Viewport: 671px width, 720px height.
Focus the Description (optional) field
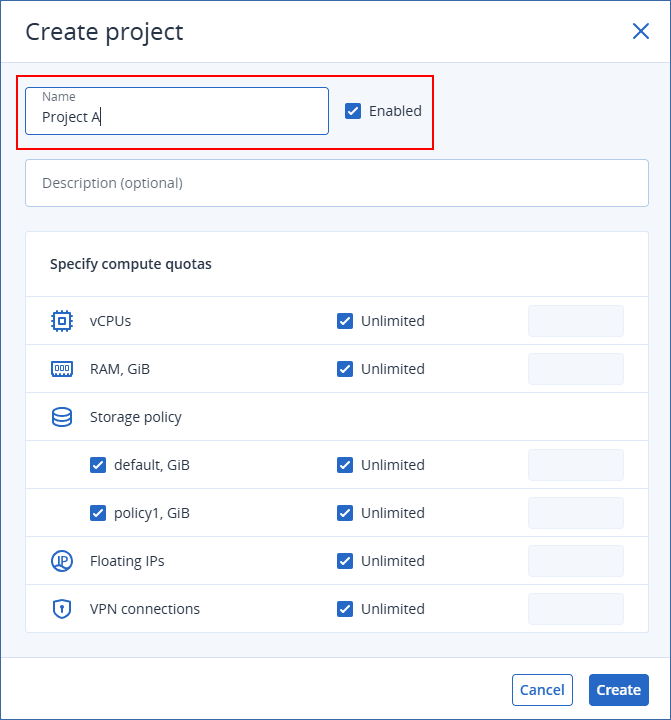[336, 183]
